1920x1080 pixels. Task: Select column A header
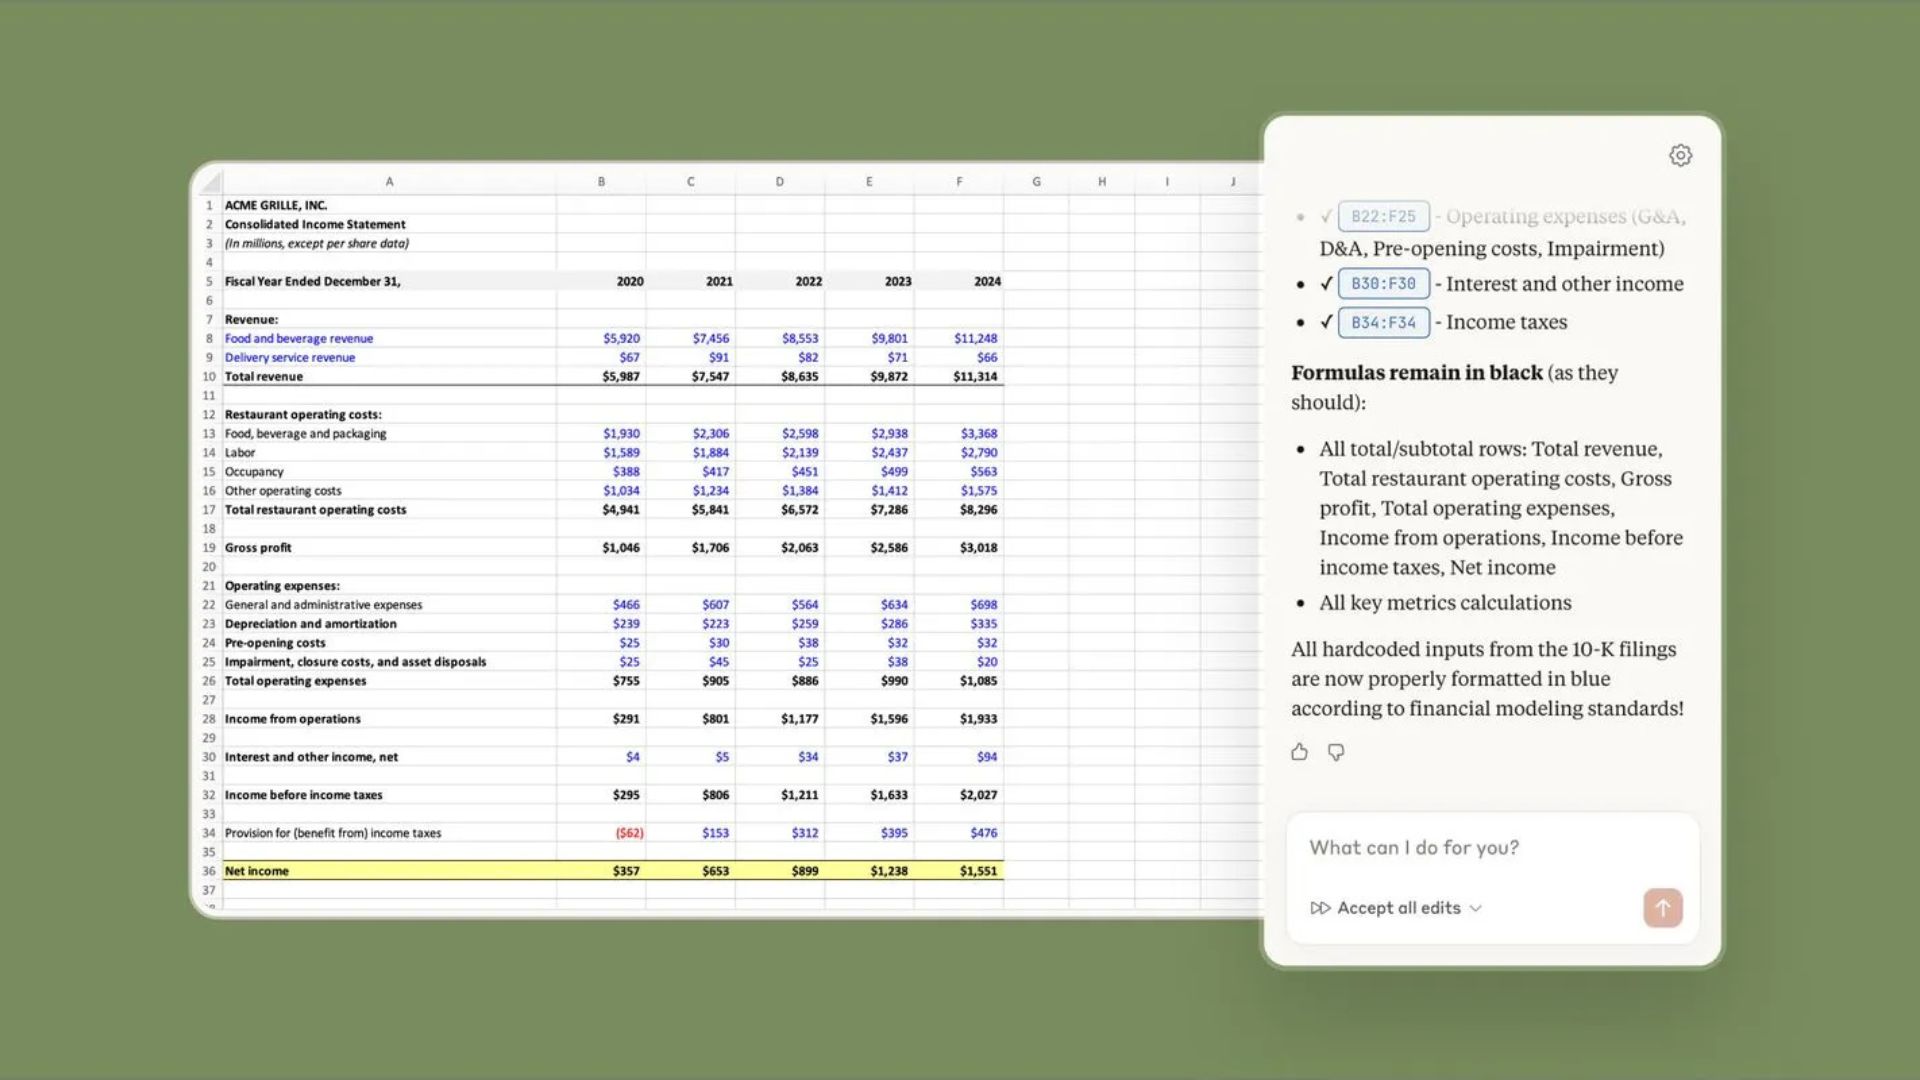coord(389,182)
